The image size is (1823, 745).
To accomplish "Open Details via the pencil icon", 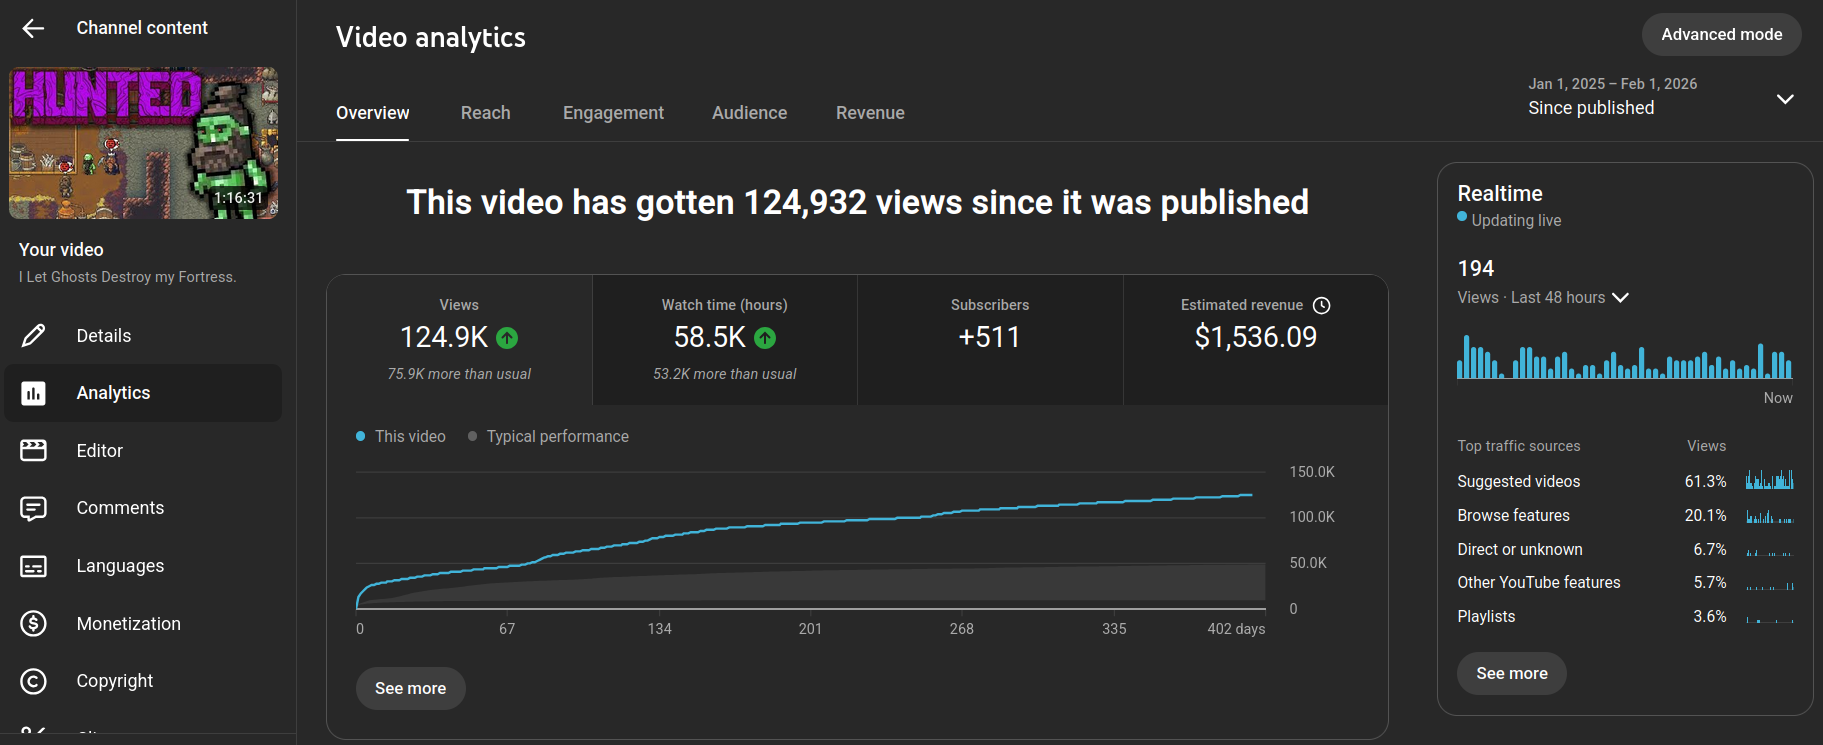I will click(33, 336).
